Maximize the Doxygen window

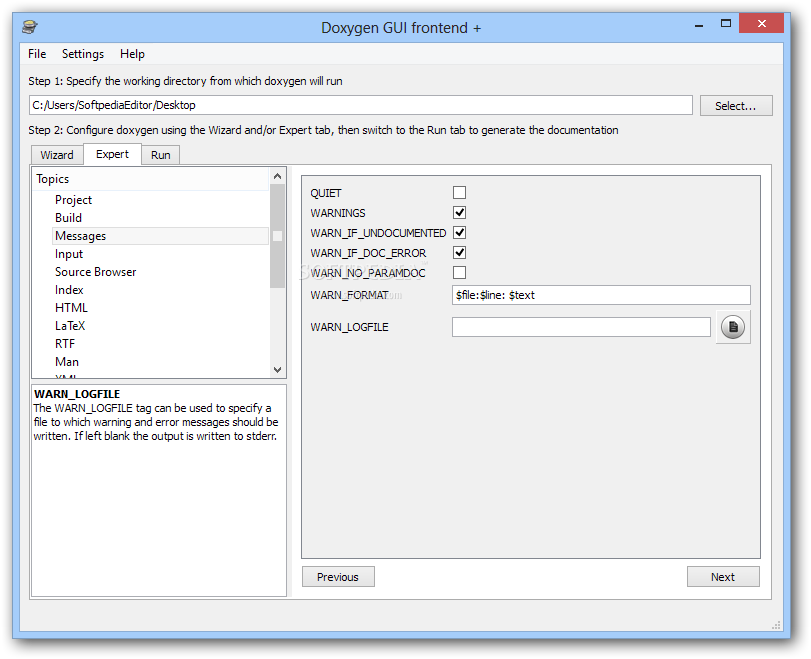[726, 23]
